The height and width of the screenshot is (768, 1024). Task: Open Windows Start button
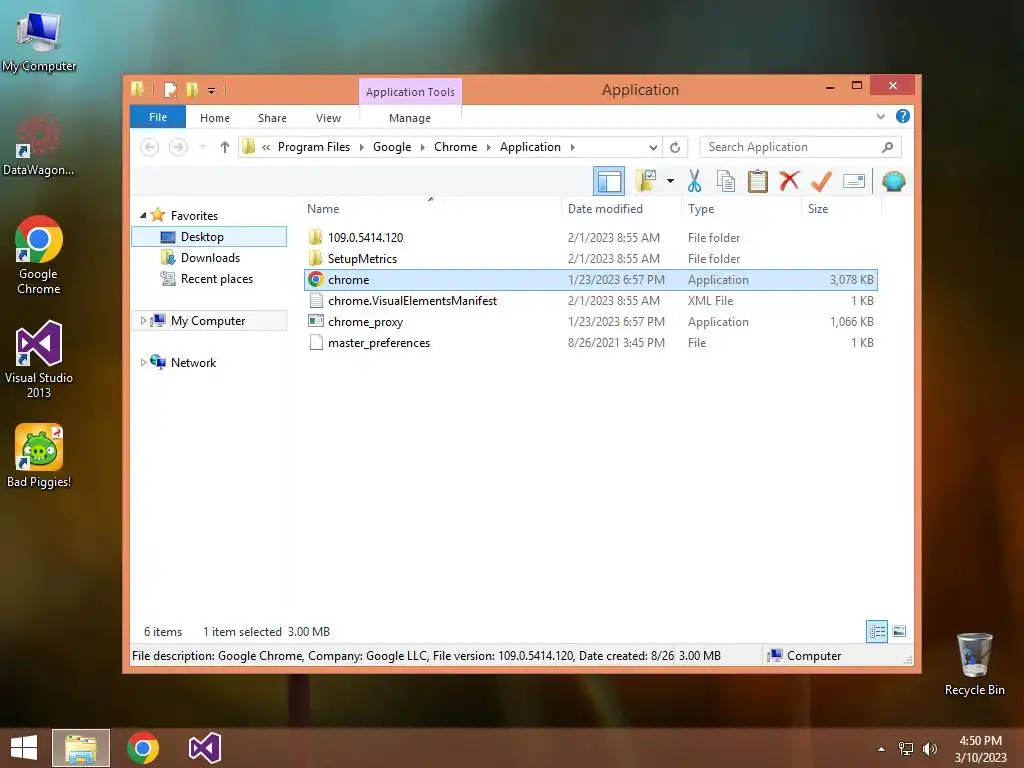tap(24, 748)
